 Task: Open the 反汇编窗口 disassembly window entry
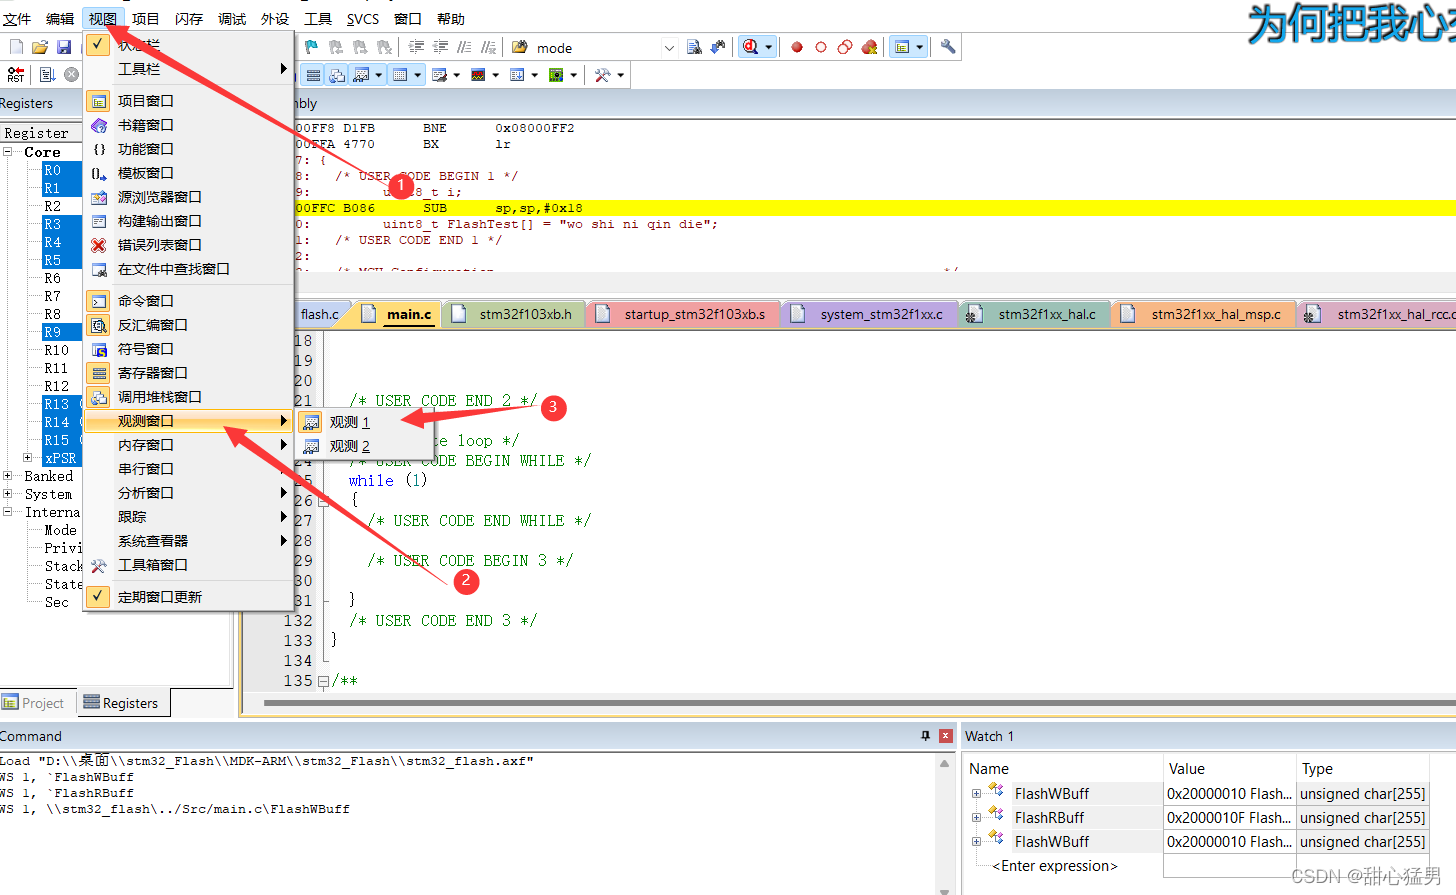click(x=188, y=325)
